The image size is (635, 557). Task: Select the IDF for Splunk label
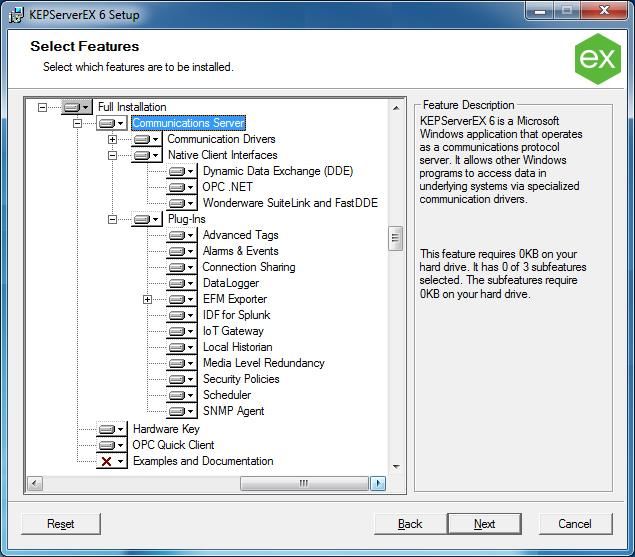(237, 315)
